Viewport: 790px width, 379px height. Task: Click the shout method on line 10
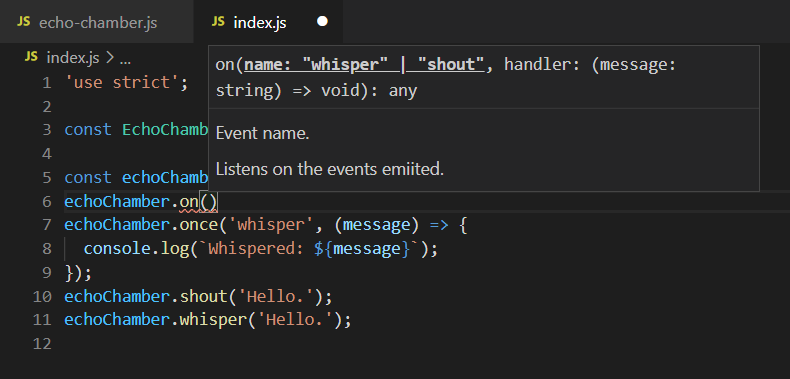point(204,296)
